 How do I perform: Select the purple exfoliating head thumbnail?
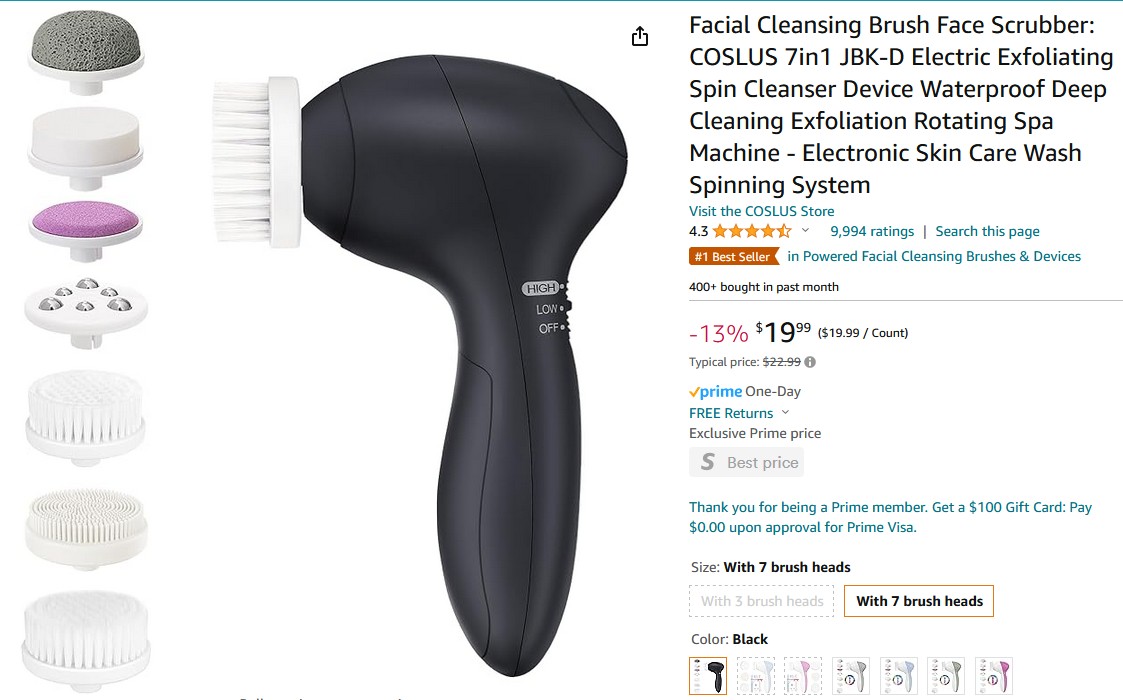(86, 229)
